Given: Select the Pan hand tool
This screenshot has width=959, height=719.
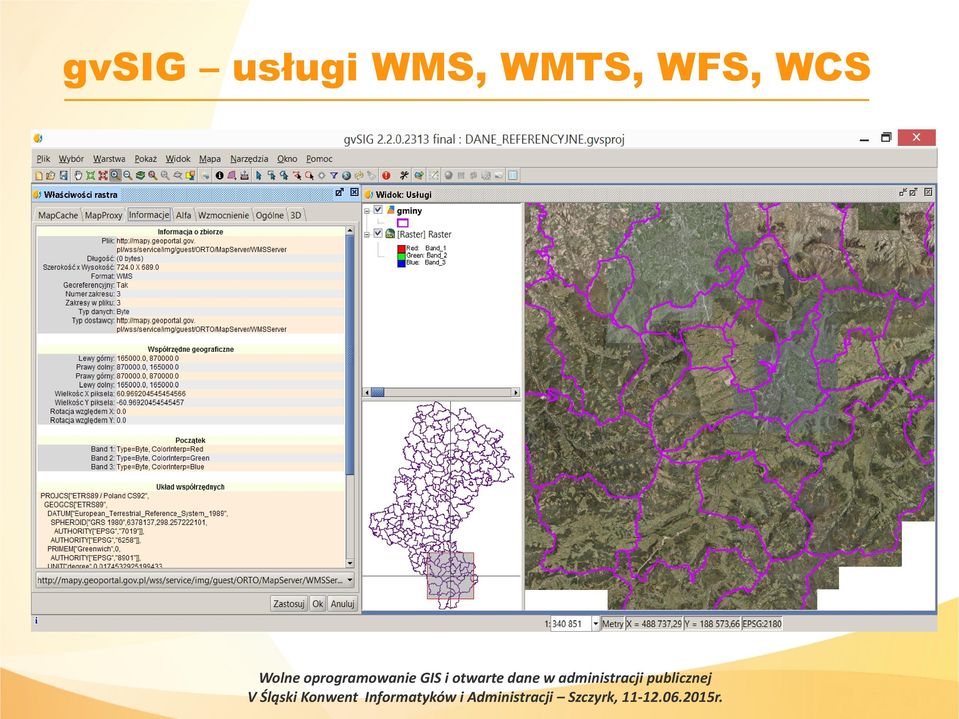Looking at the screenshot, I should click(78, 175).
